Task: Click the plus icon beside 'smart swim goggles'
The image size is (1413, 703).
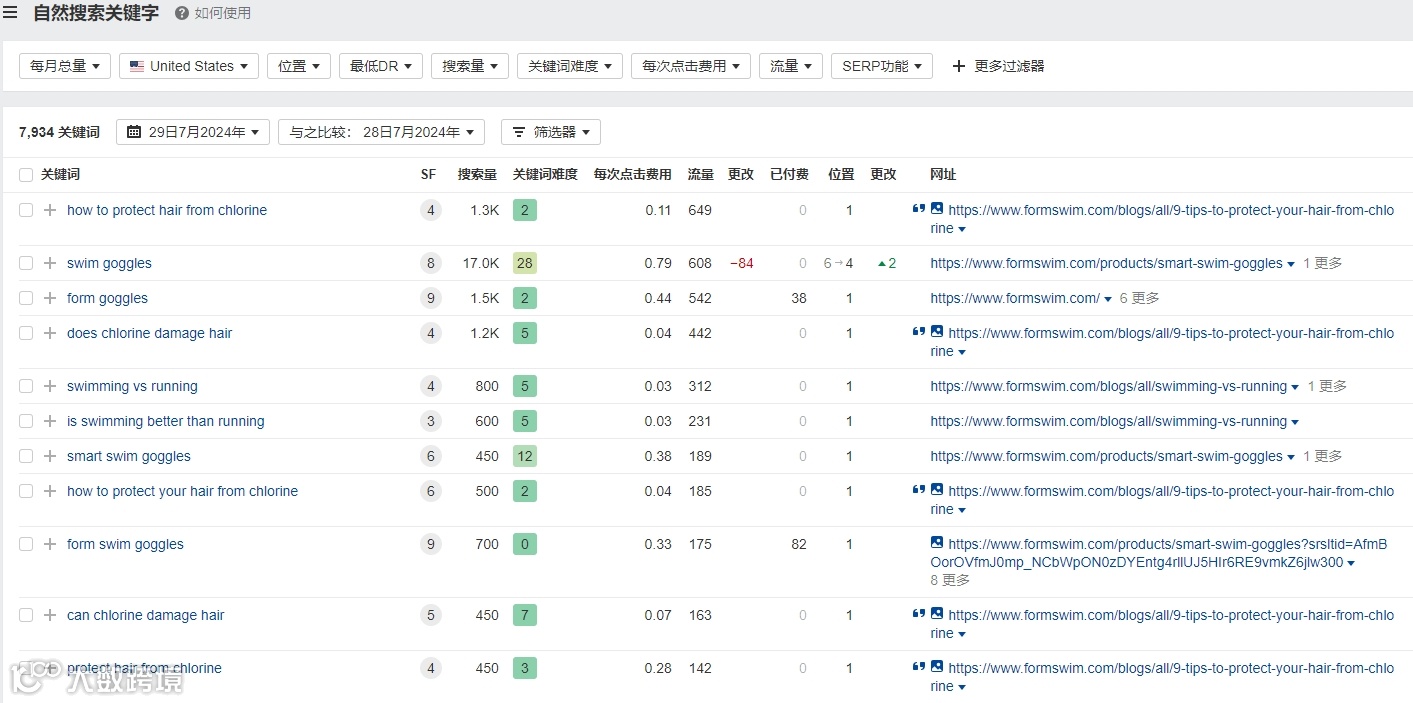Action: [50, 456]
